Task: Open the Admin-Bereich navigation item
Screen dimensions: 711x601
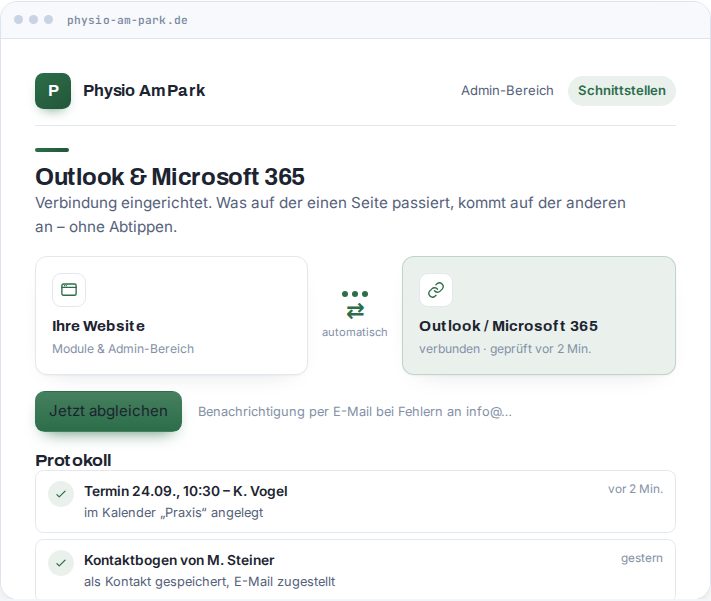Action: (x=507, y=91)
